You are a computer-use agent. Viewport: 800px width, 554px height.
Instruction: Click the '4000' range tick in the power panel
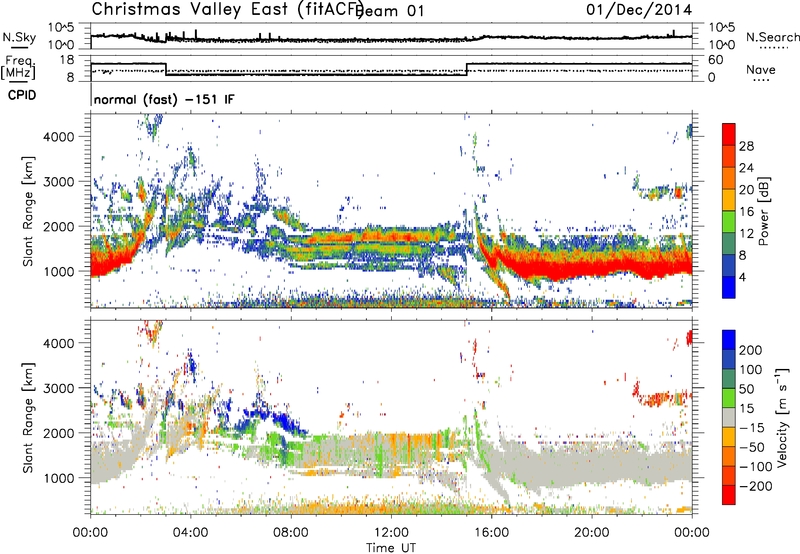pyautogui.click(x=59, y=137)
